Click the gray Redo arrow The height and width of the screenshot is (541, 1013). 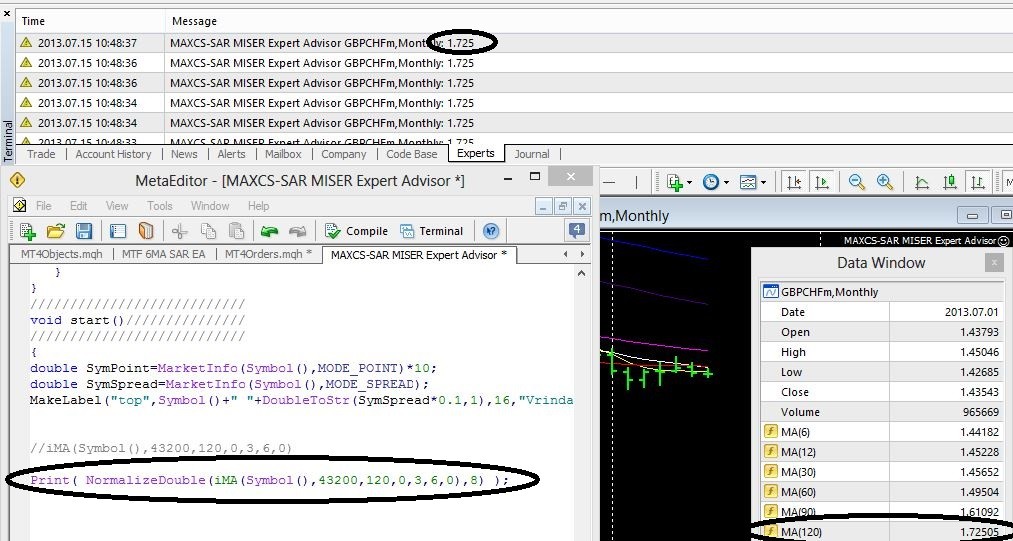pyautogui.click(x=297, y=231)
